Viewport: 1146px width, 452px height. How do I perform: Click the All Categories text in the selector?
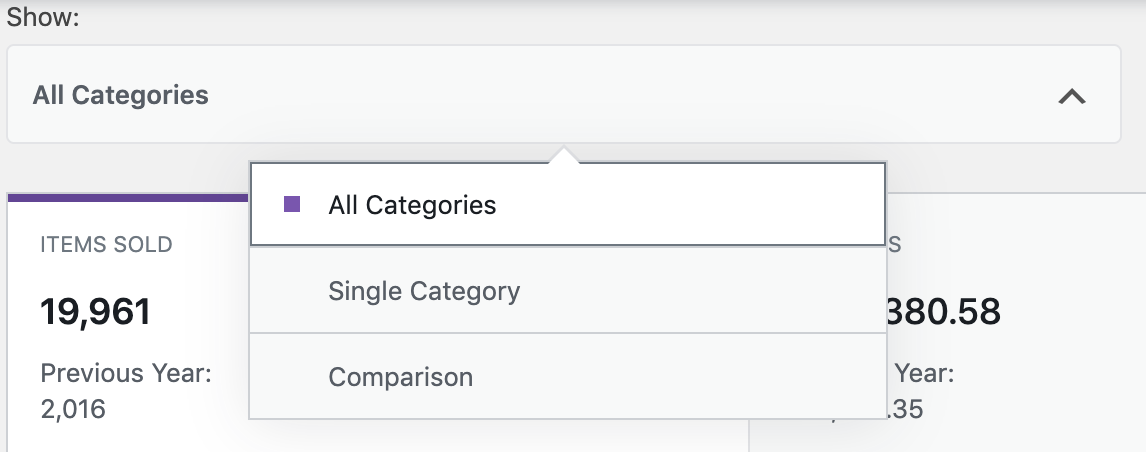pos(121,96)
